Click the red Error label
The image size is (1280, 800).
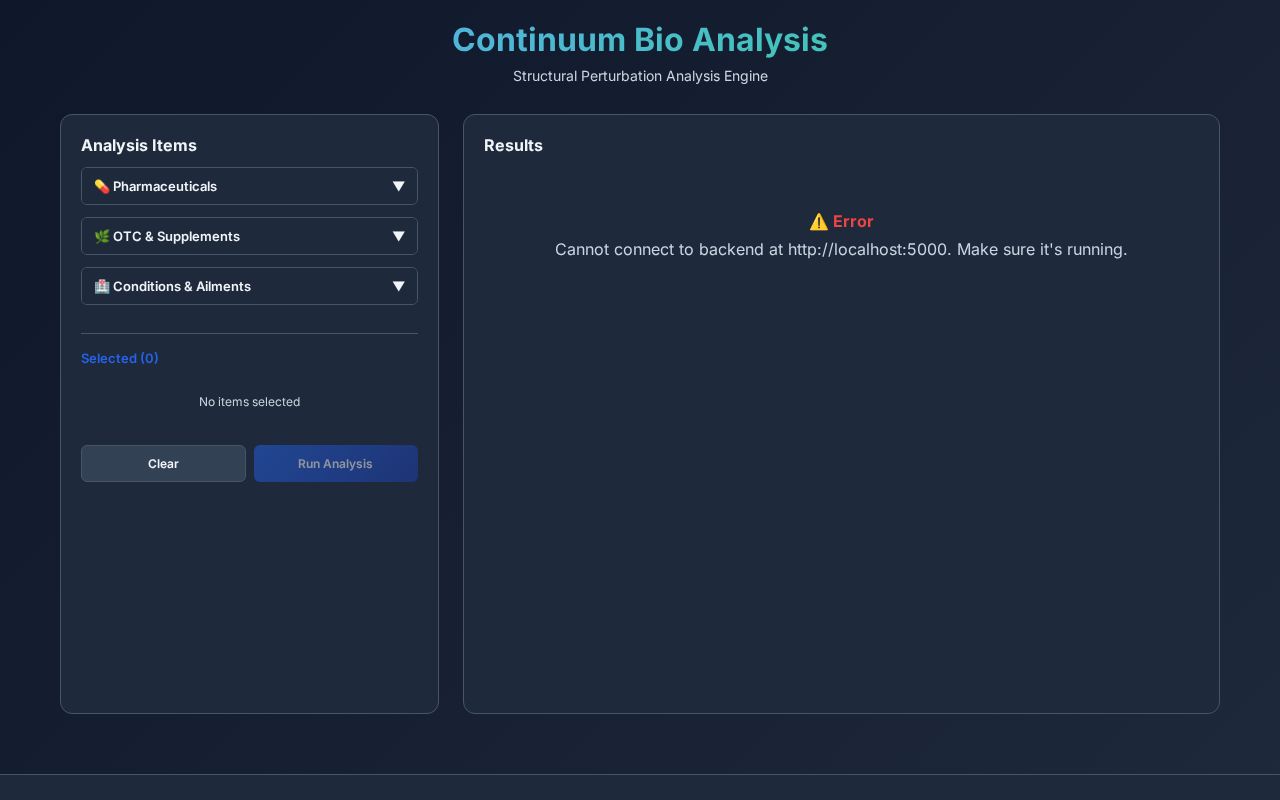click(x=853, y=221)
